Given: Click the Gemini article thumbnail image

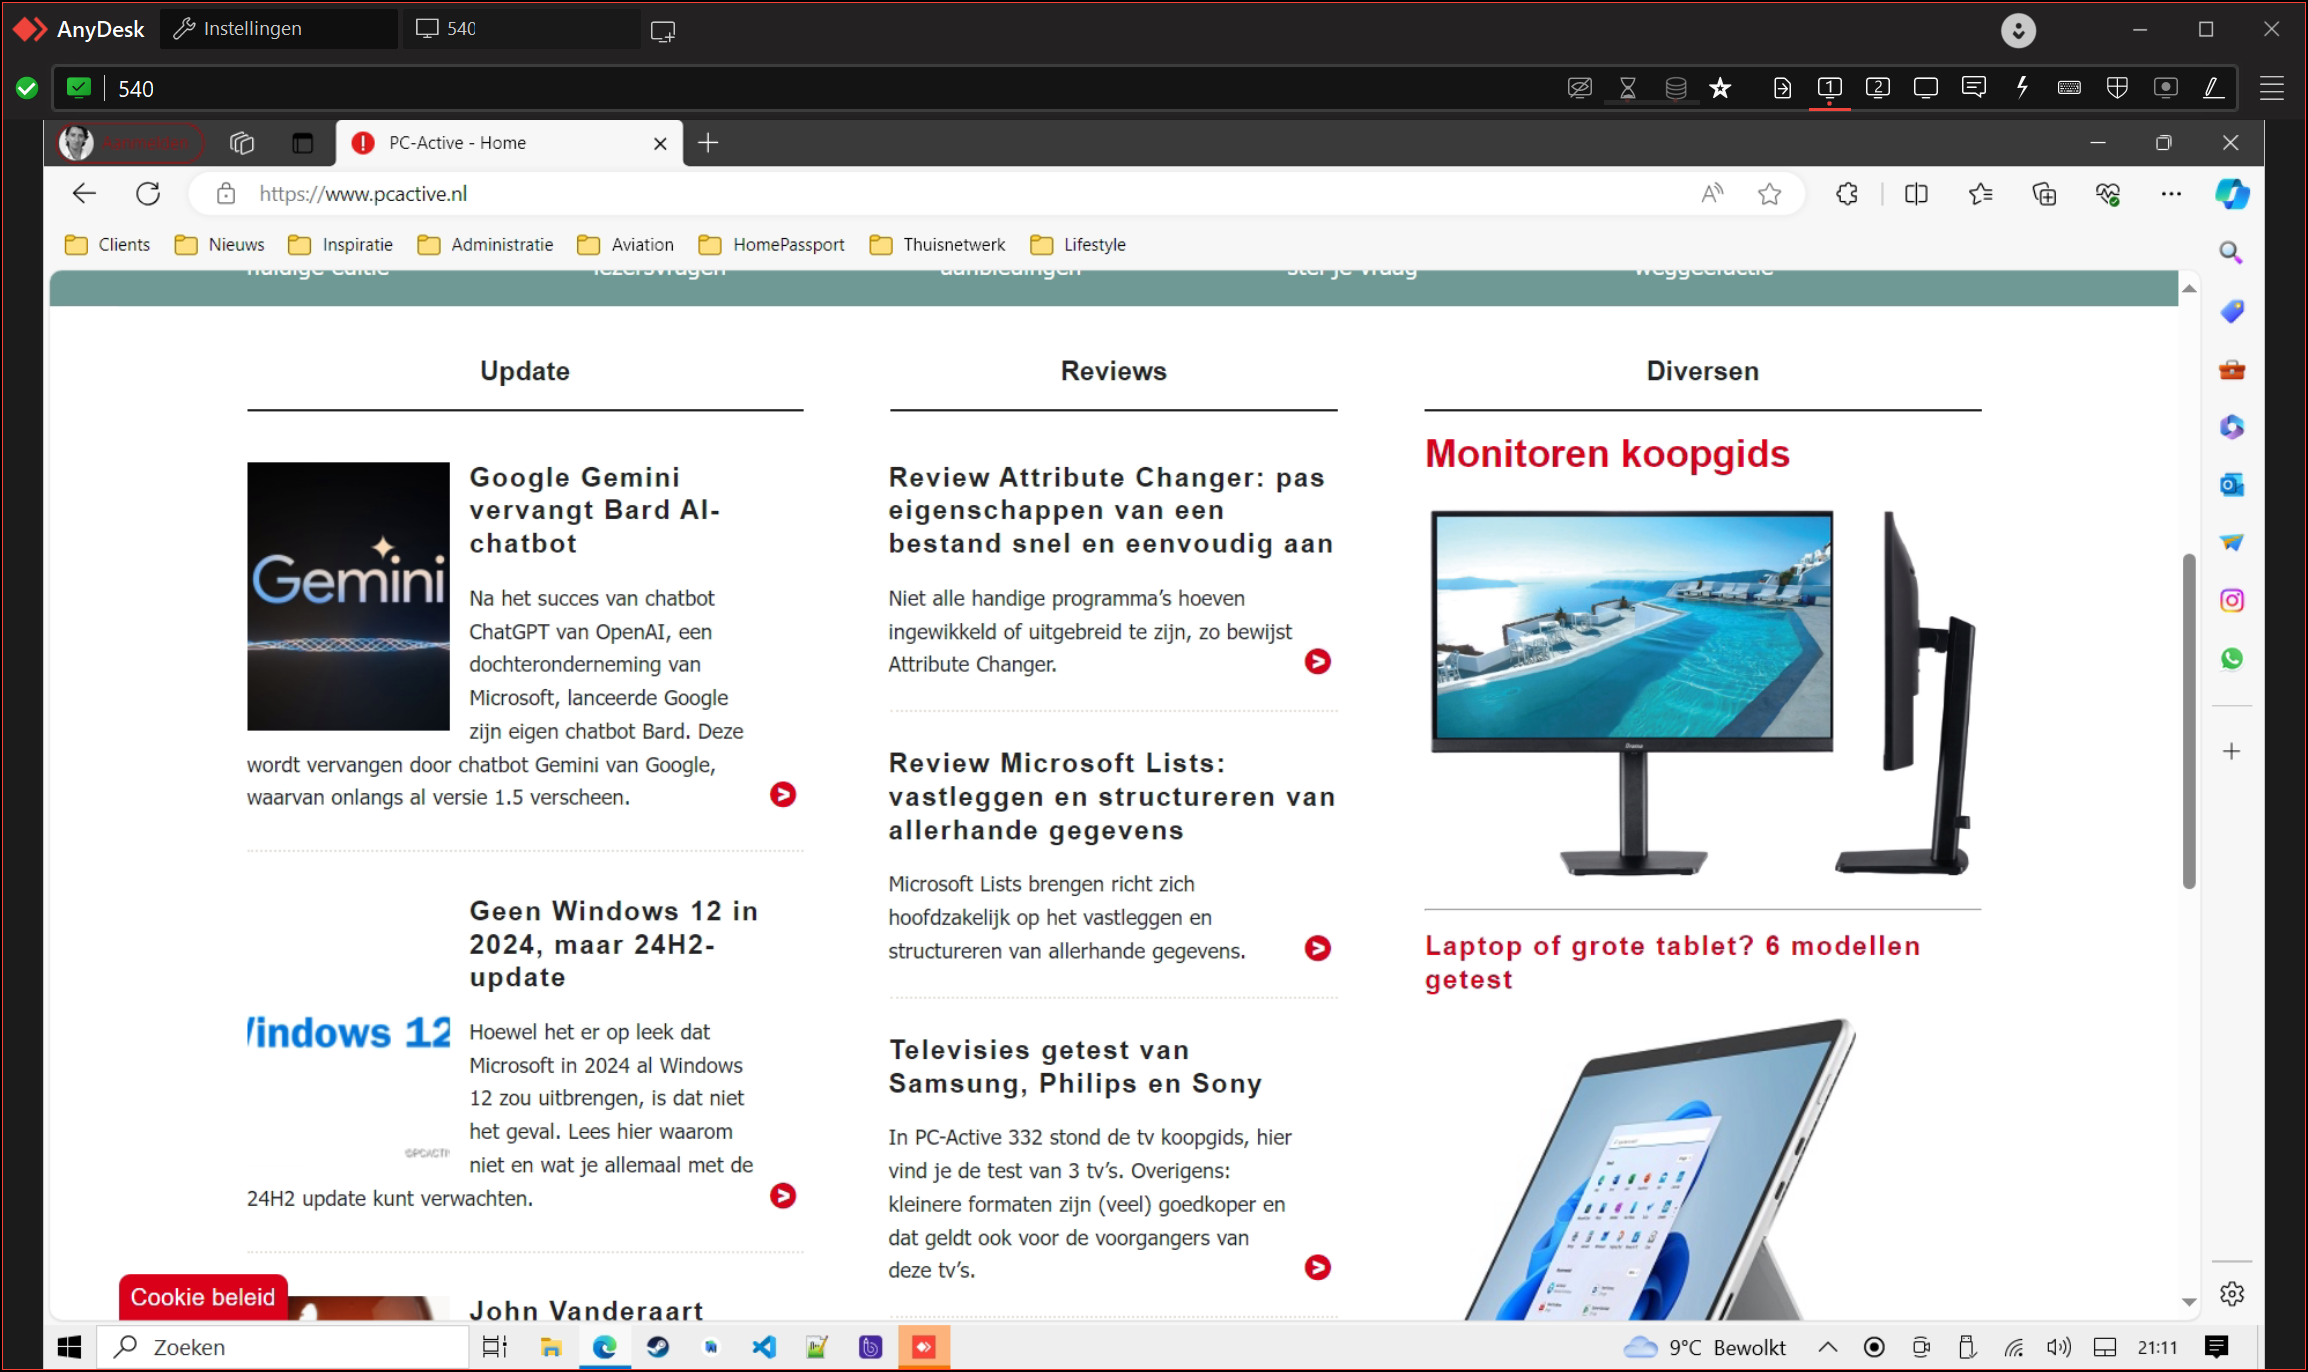Looking at the screenshot, I should tap(348, 596).
